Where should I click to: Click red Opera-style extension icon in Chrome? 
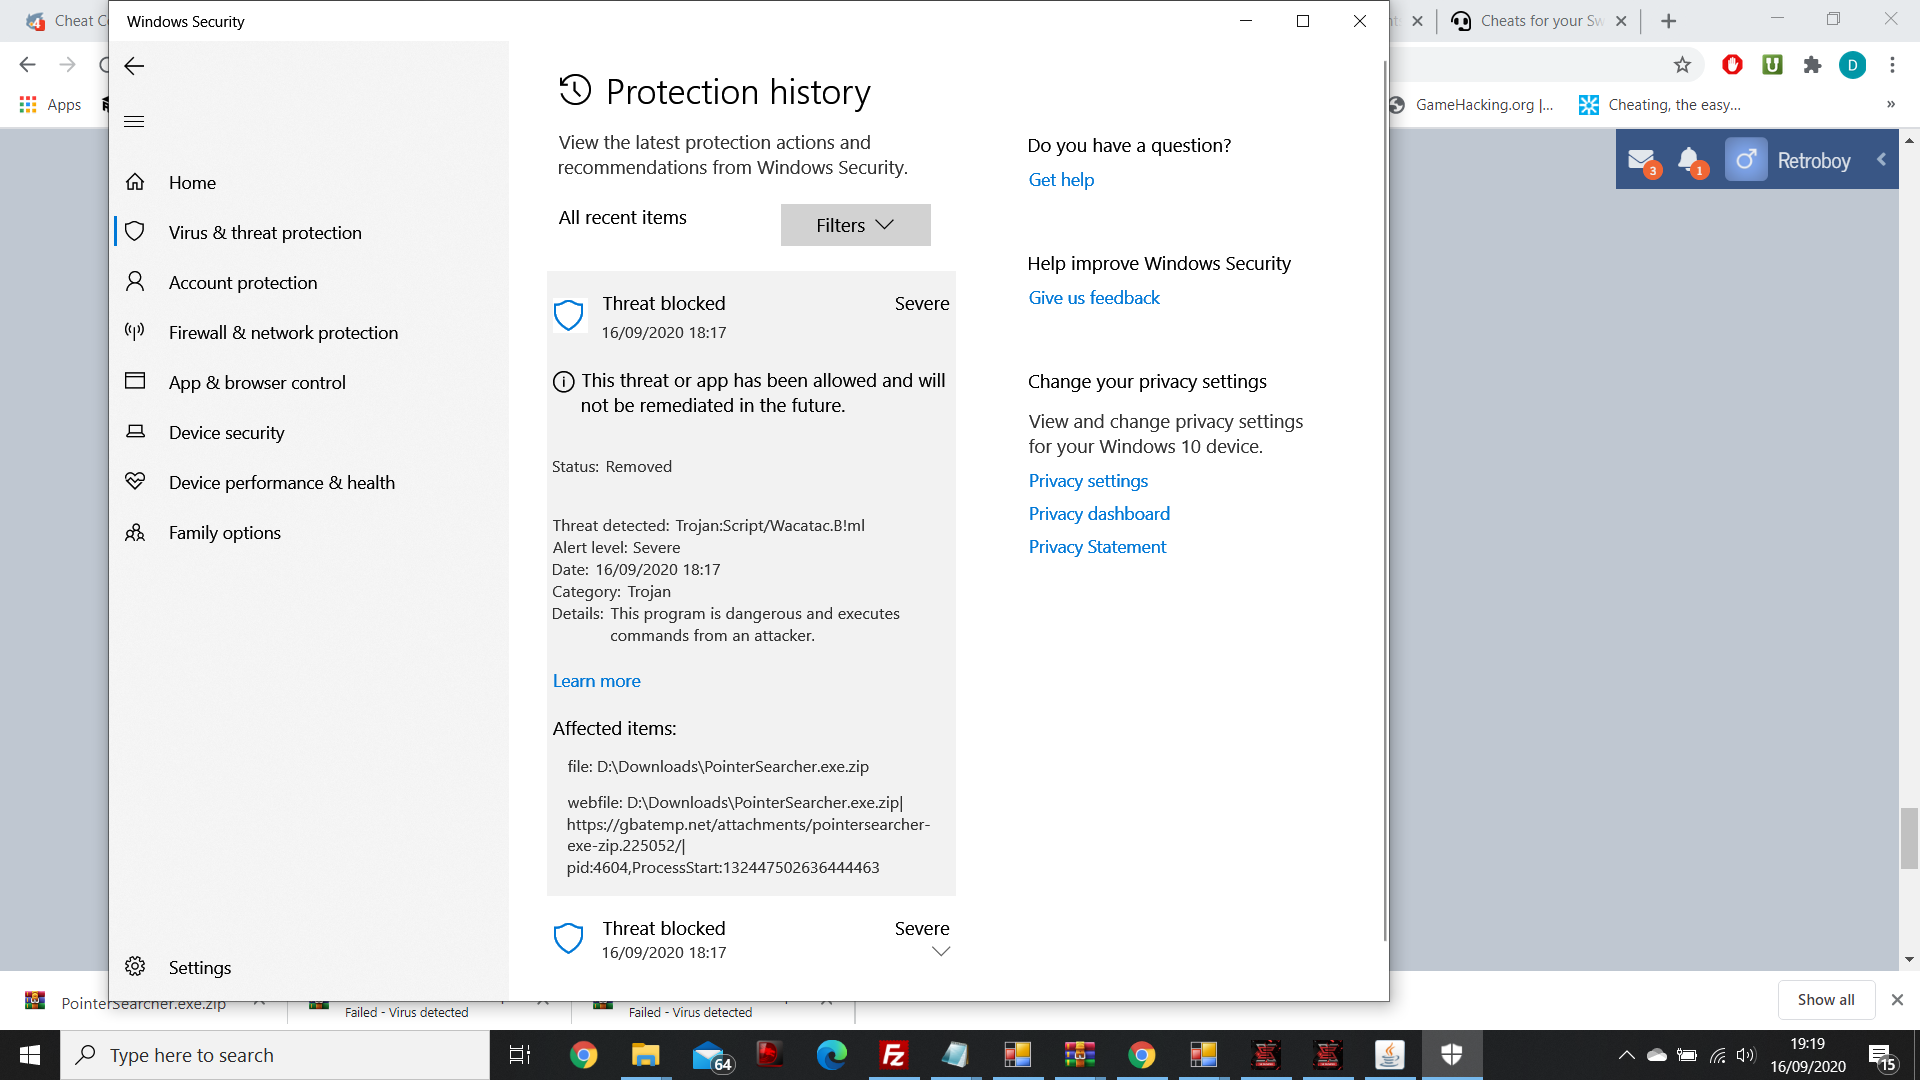1732,65
